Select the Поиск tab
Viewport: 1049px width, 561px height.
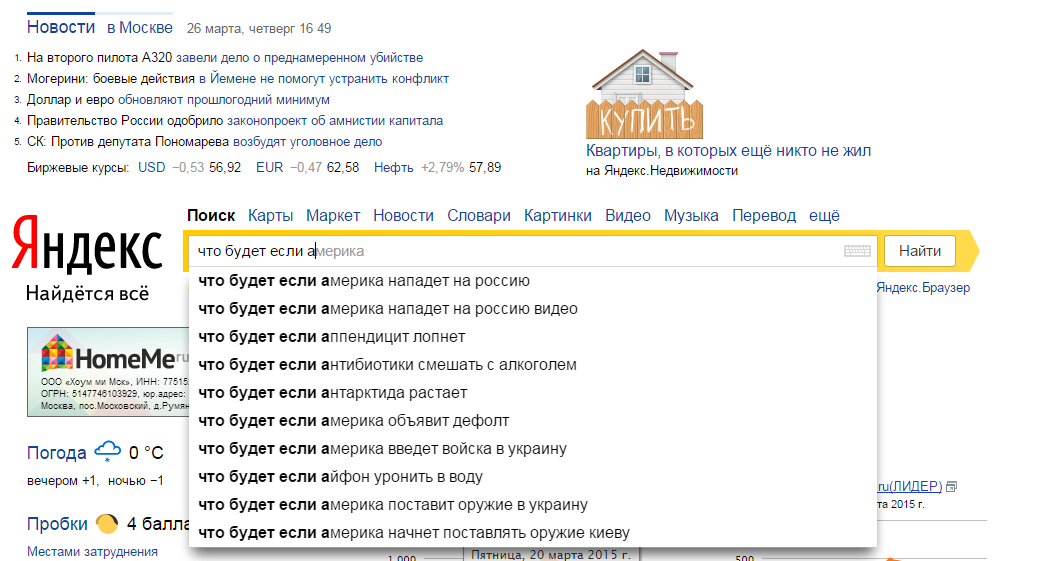(211, 215)
